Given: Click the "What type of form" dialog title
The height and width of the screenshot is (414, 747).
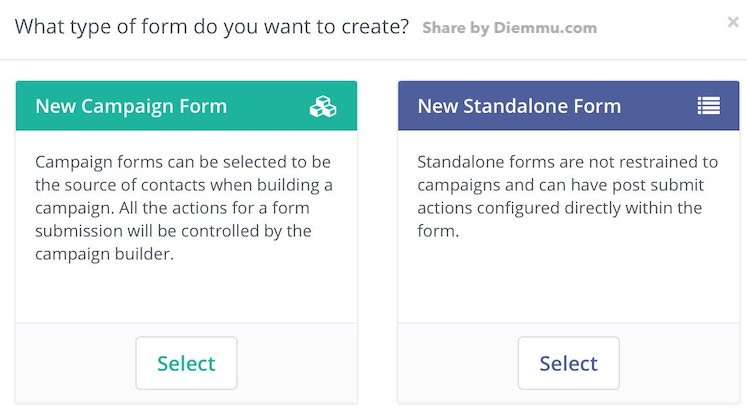Looking at the screenshot, I should point(212,26).
